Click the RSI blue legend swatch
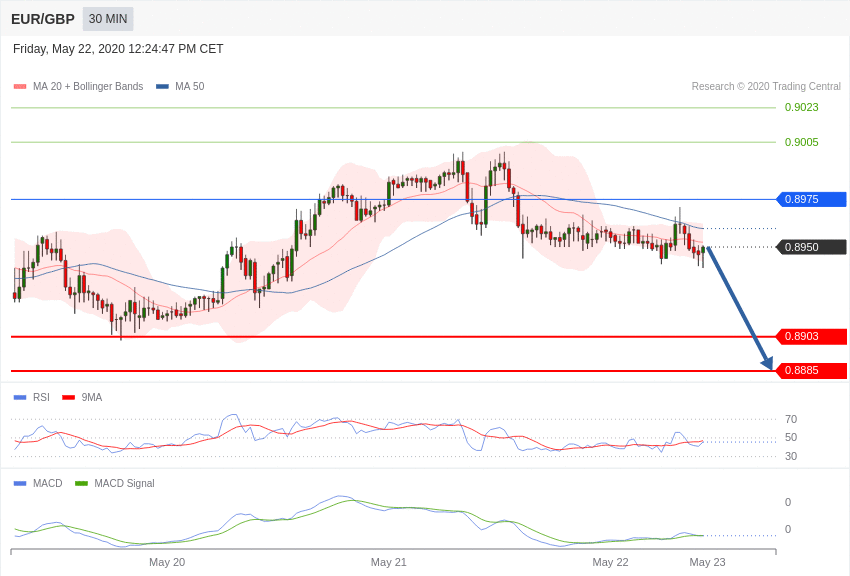The image size is (850, 576). coord(20,397)
